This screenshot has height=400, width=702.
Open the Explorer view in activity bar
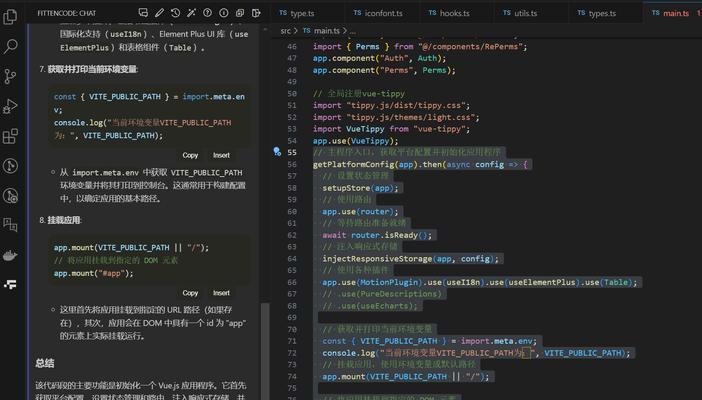10,17
